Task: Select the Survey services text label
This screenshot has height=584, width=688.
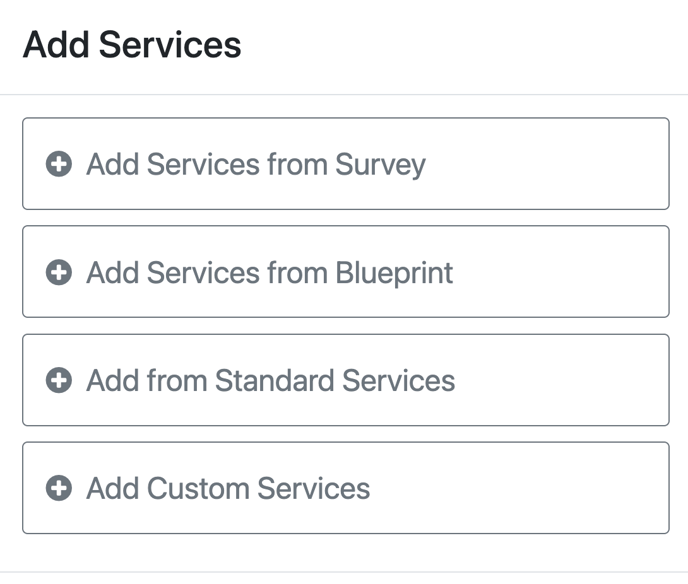Action: point(256,165)
